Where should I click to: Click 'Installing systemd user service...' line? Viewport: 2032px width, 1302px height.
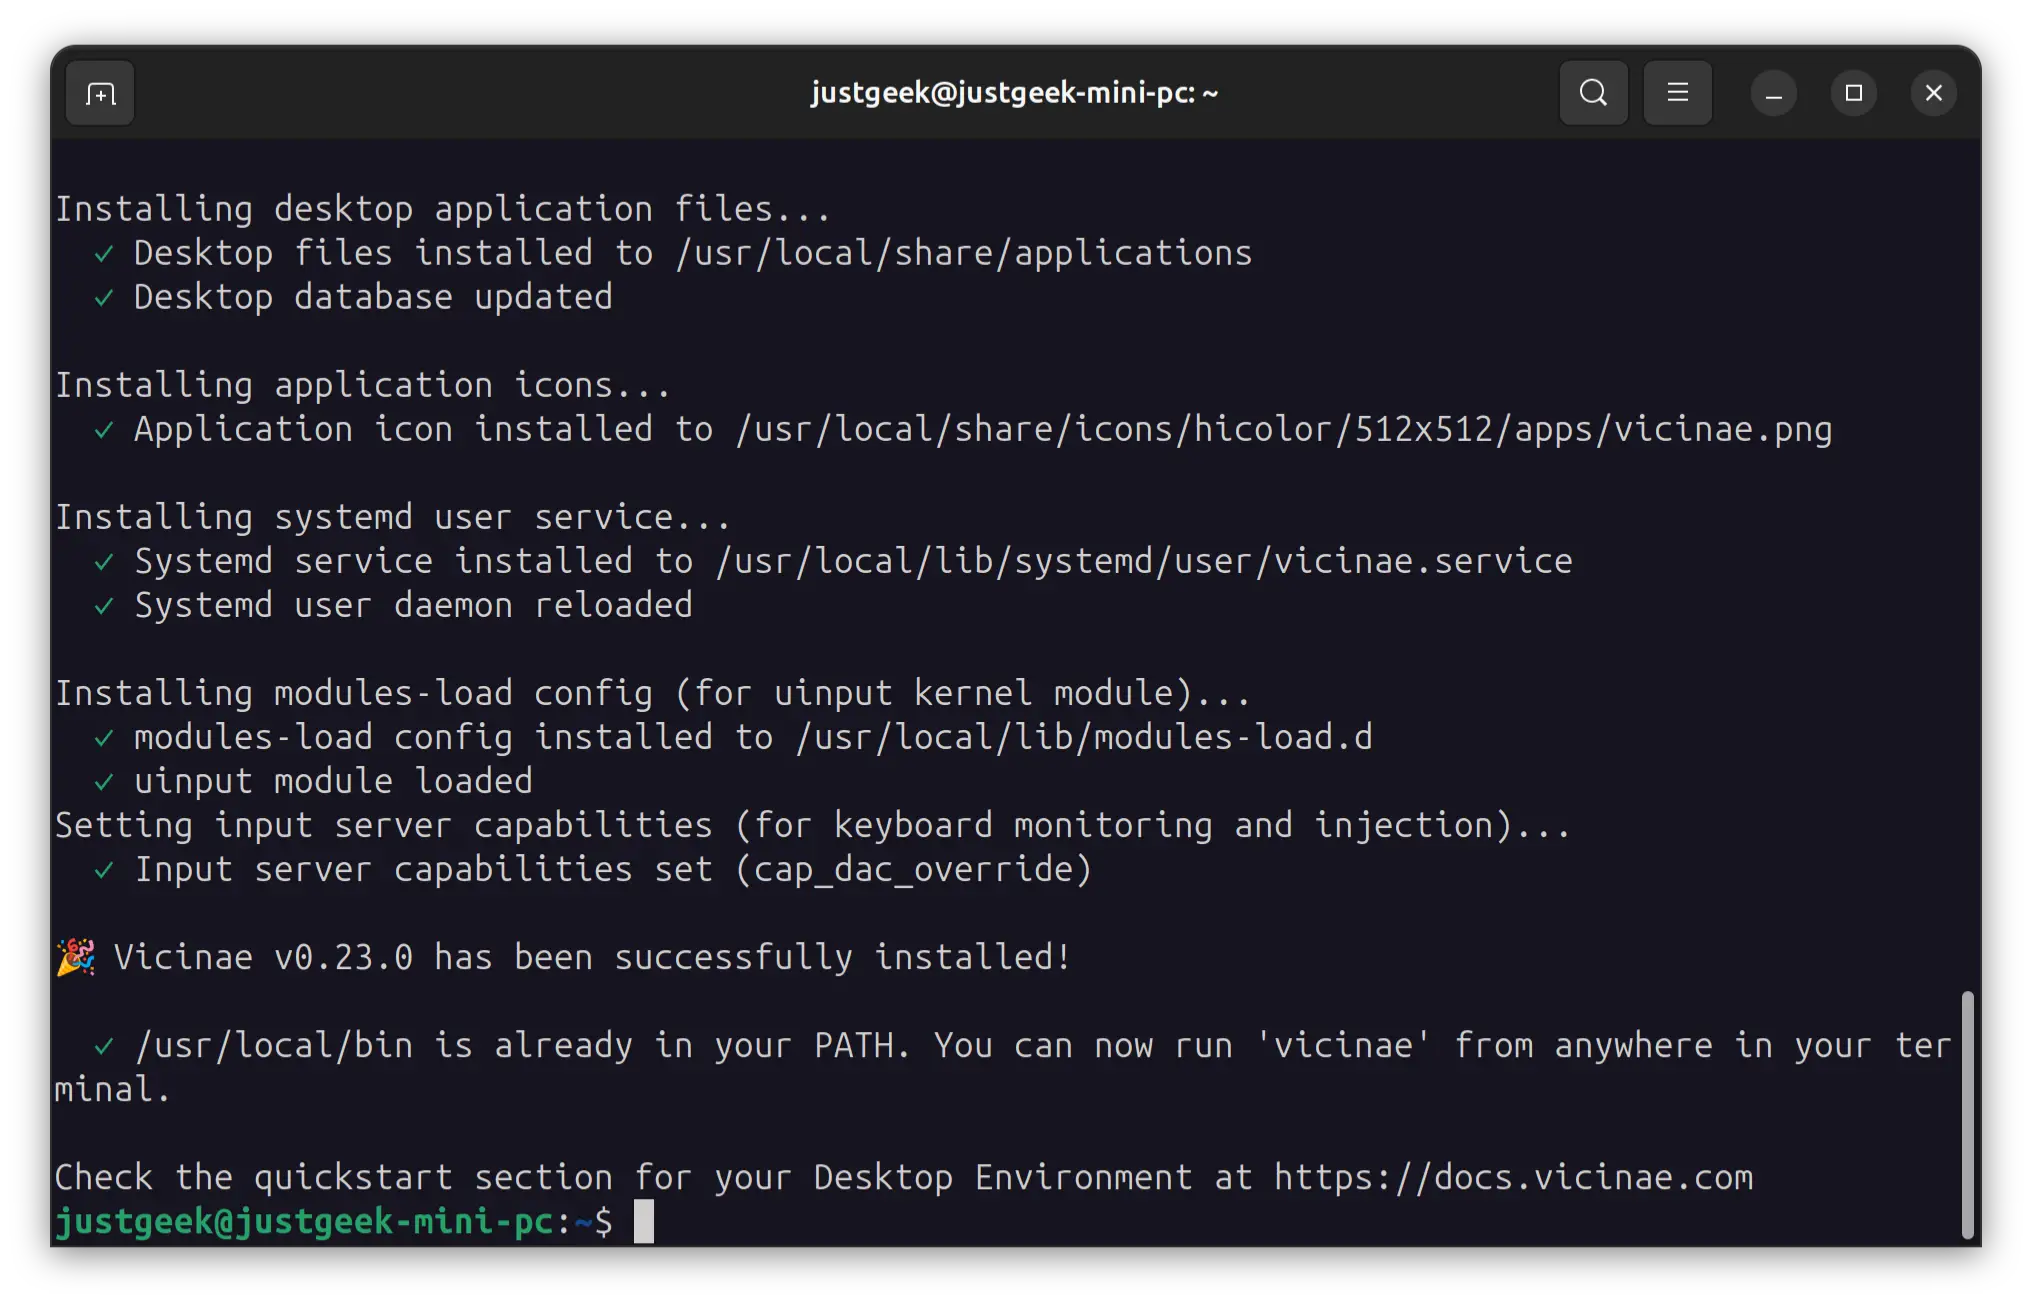tap(393, 517)
